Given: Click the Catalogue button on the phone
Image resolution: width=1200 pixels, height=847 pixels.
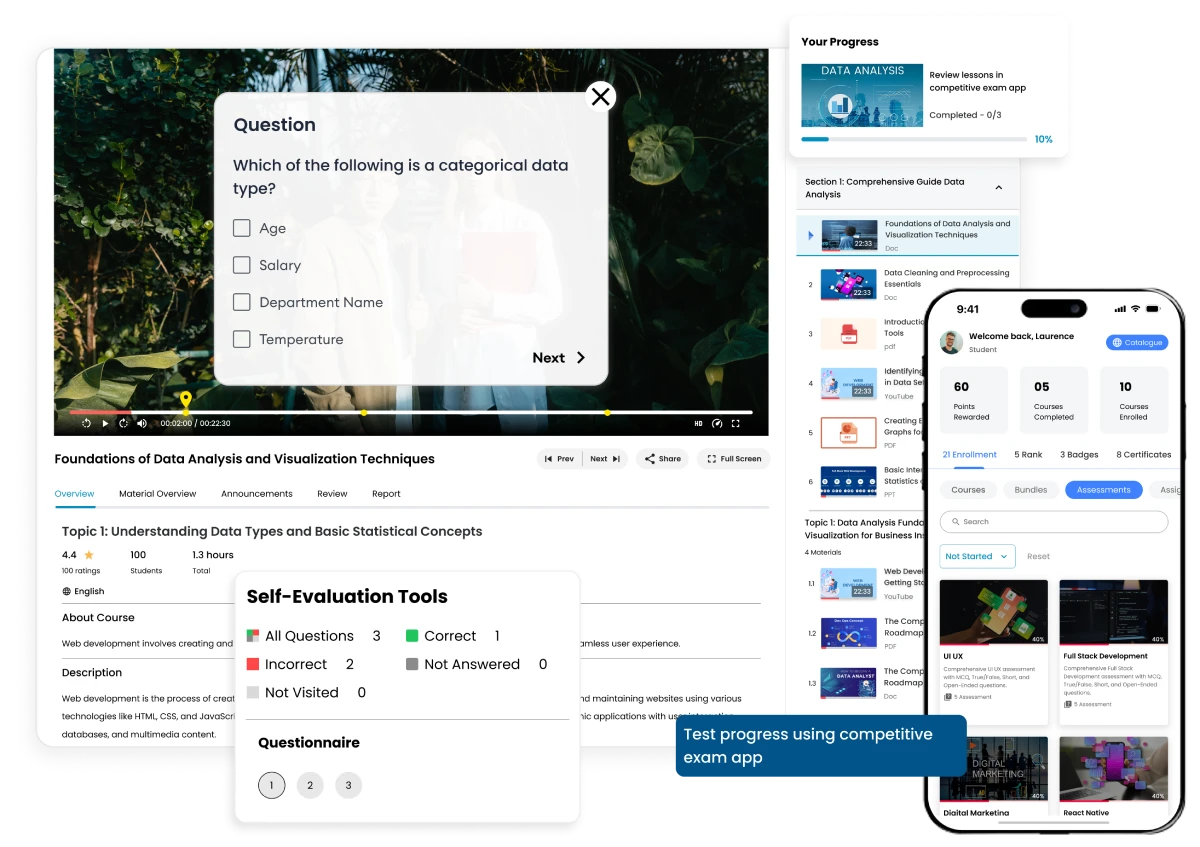Looking at the screenshot, I should coord(1136,342).
